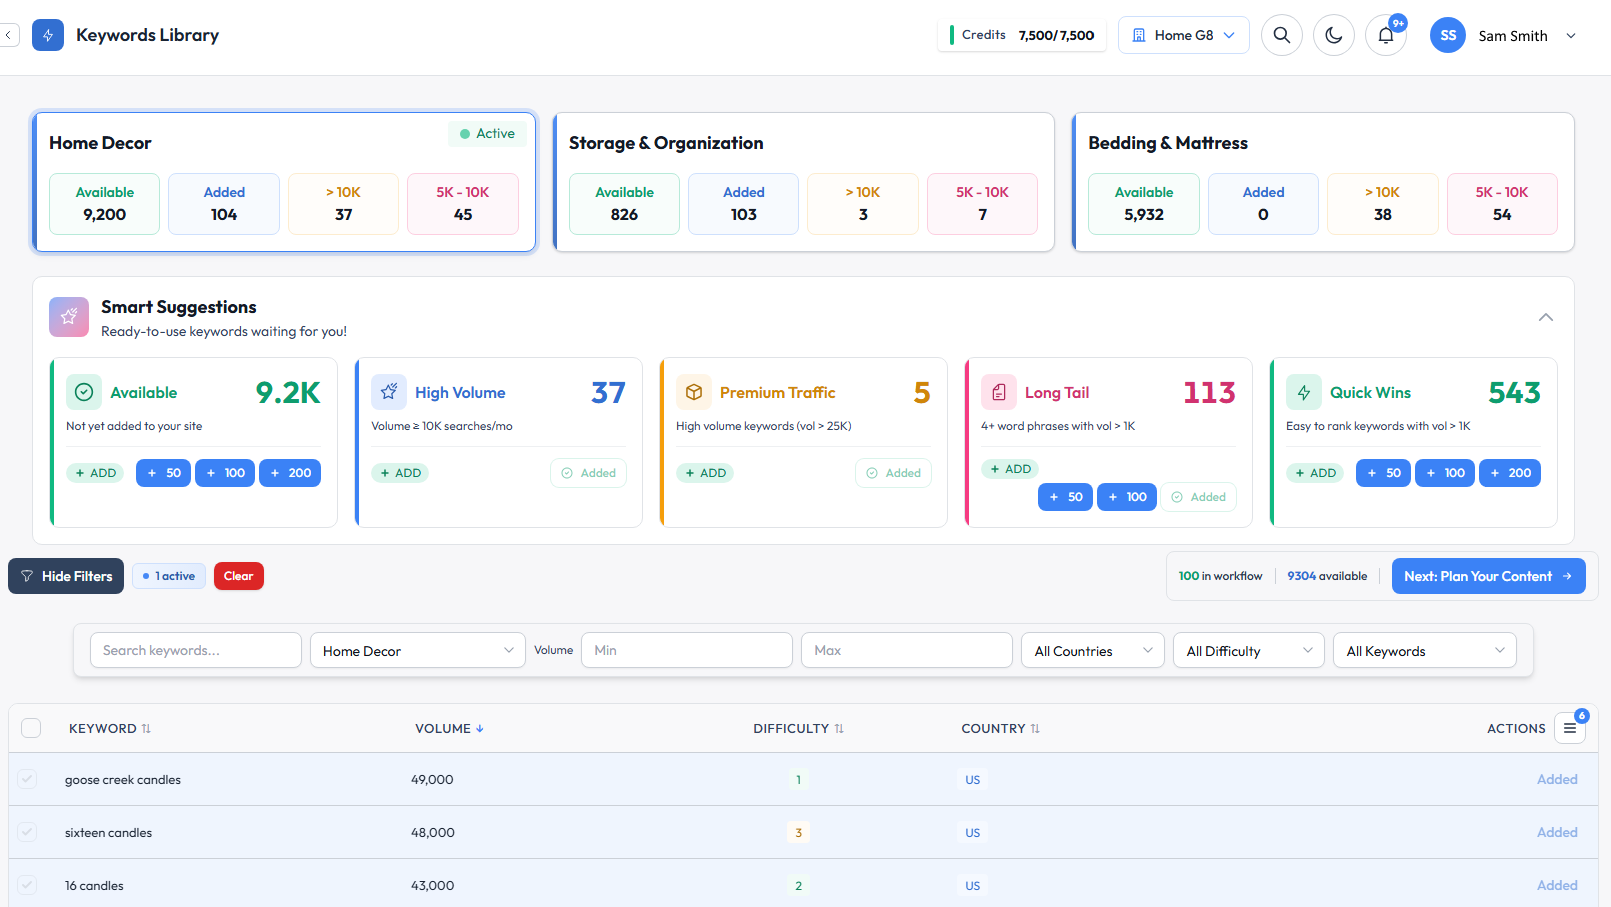Toggle checkbox for goose creek candles row

click(x=27, y=779)
